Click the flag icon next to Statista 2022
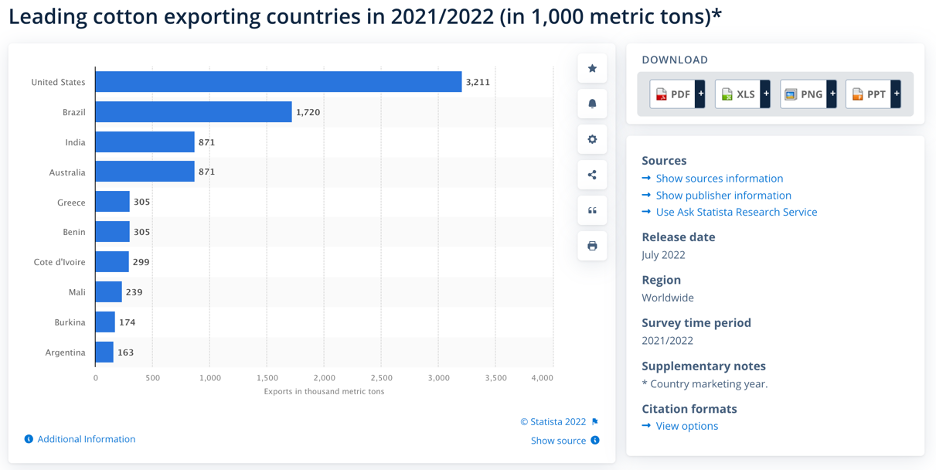This screenshot has height=470, width=936. coord(595,422)
